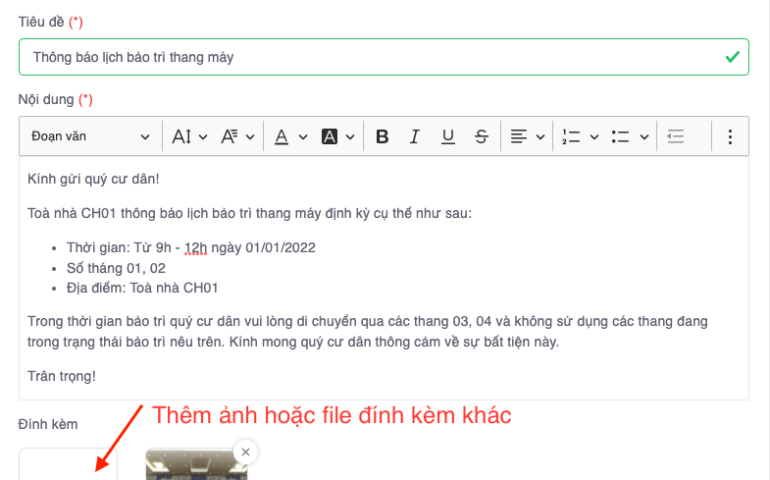Show more toolbar items (three dots)

730,137
